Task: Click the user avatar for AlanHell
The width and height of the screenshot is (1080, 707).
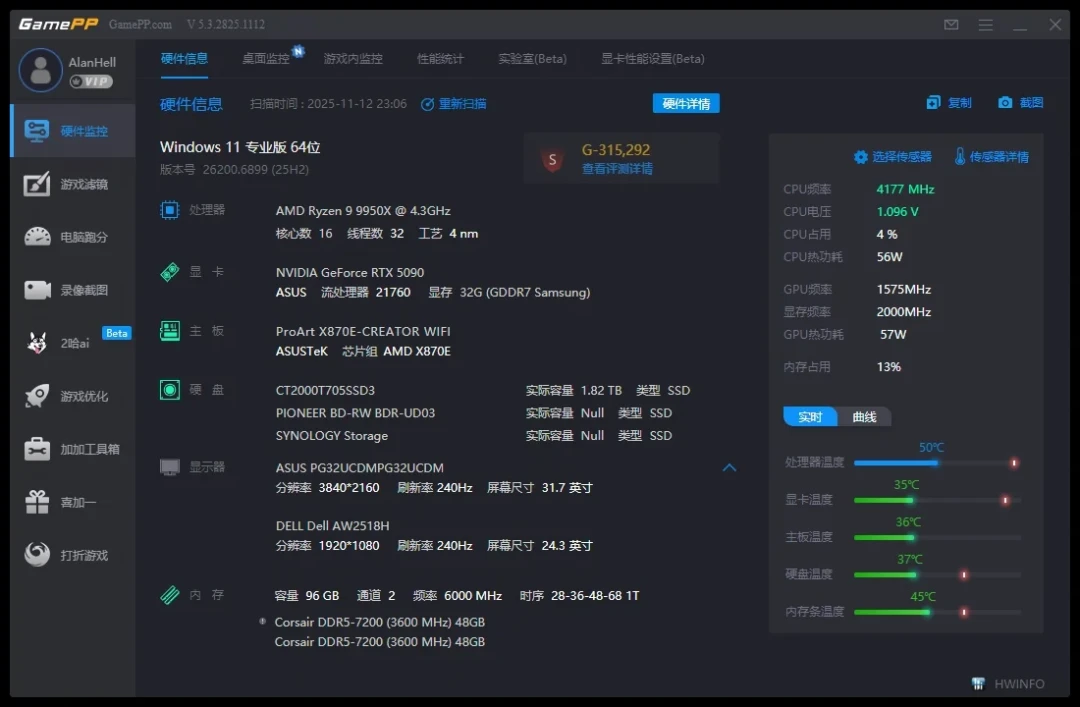Action: [x=41, y=70]
